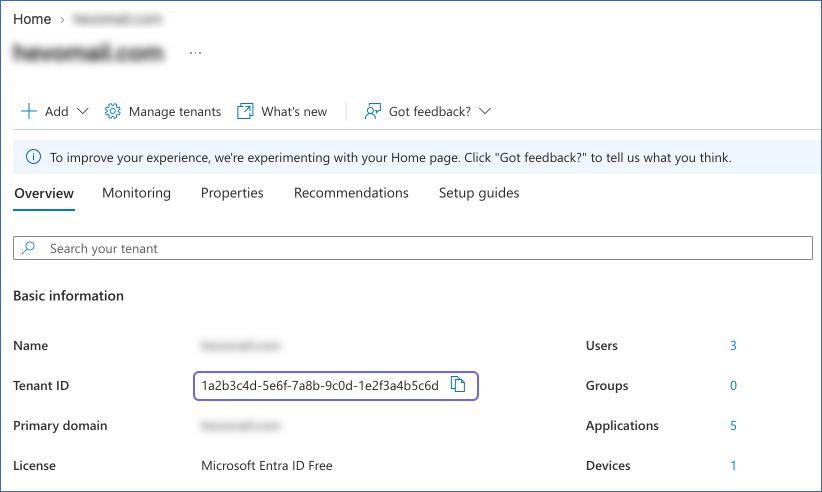Click the info icon in the banner
This screenshot has width=822, height=492.
pos(34,157)
